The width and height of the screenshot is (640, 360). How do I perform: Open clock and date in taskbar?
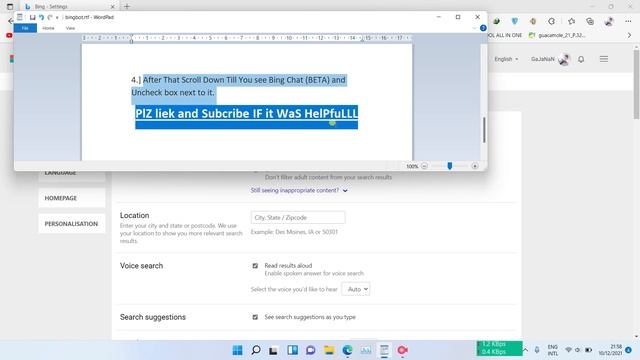[x=611, y=350]
